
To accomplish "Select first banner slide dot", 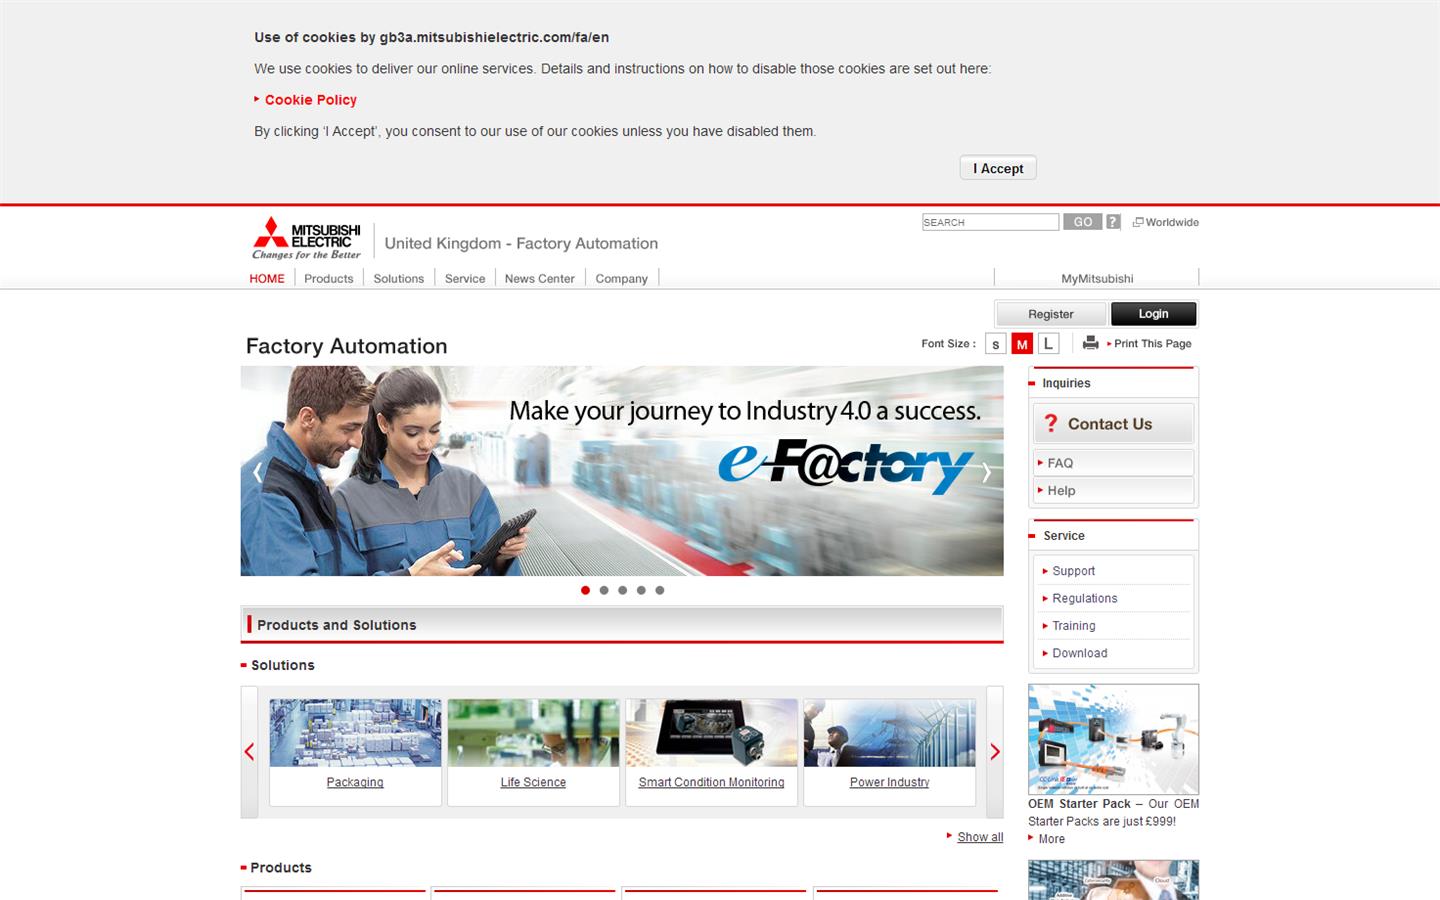I will click(585, 590).
